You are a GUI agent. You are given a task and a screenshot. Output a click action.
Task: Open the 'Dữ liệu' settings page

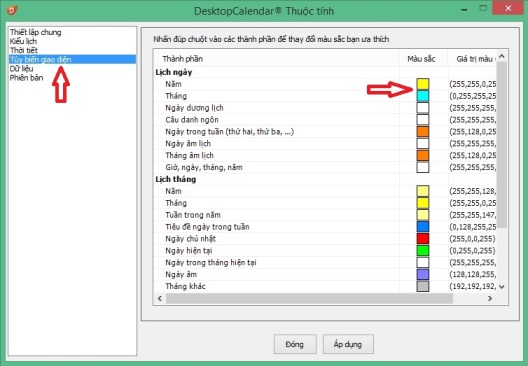tap(21, 69)
